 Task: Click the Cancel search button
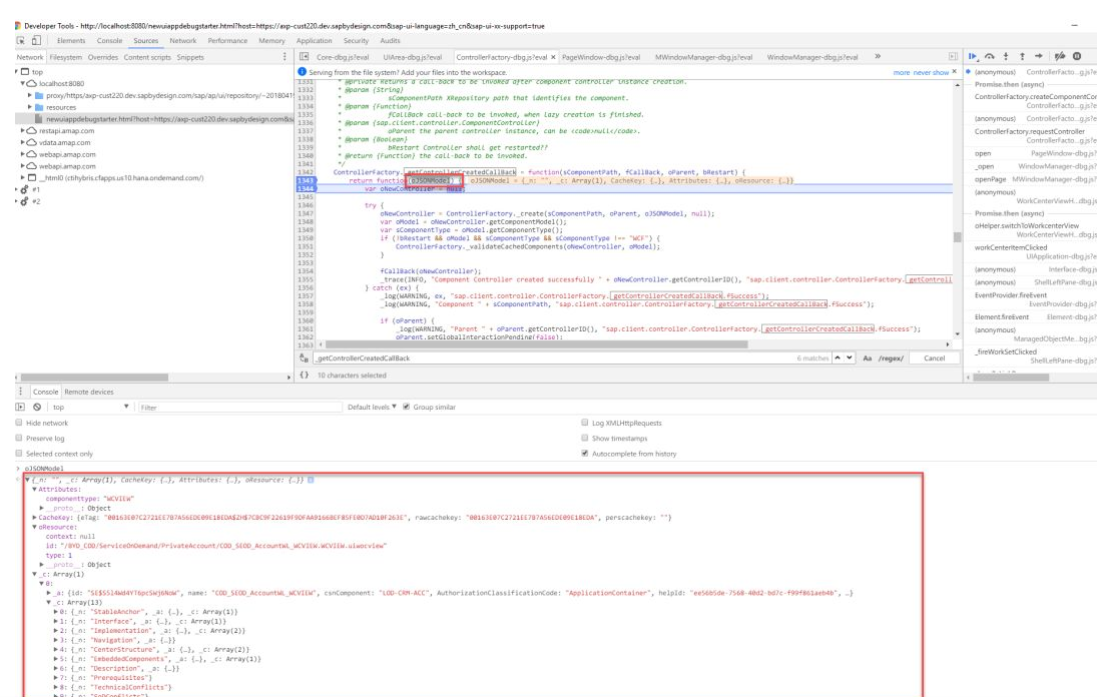(x=934, y=358)
